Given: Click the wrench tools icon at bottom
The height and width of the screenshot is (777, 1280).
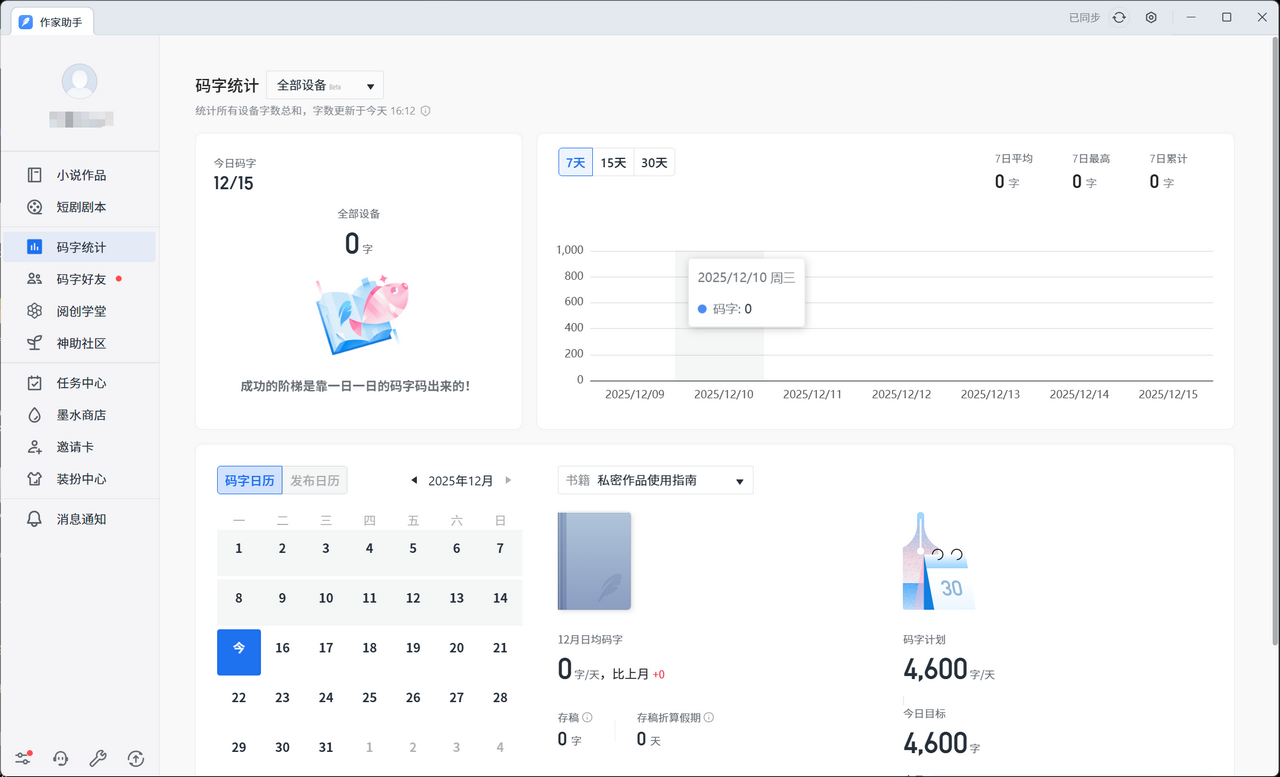Looking at the screenshot, I should point(98,758).
